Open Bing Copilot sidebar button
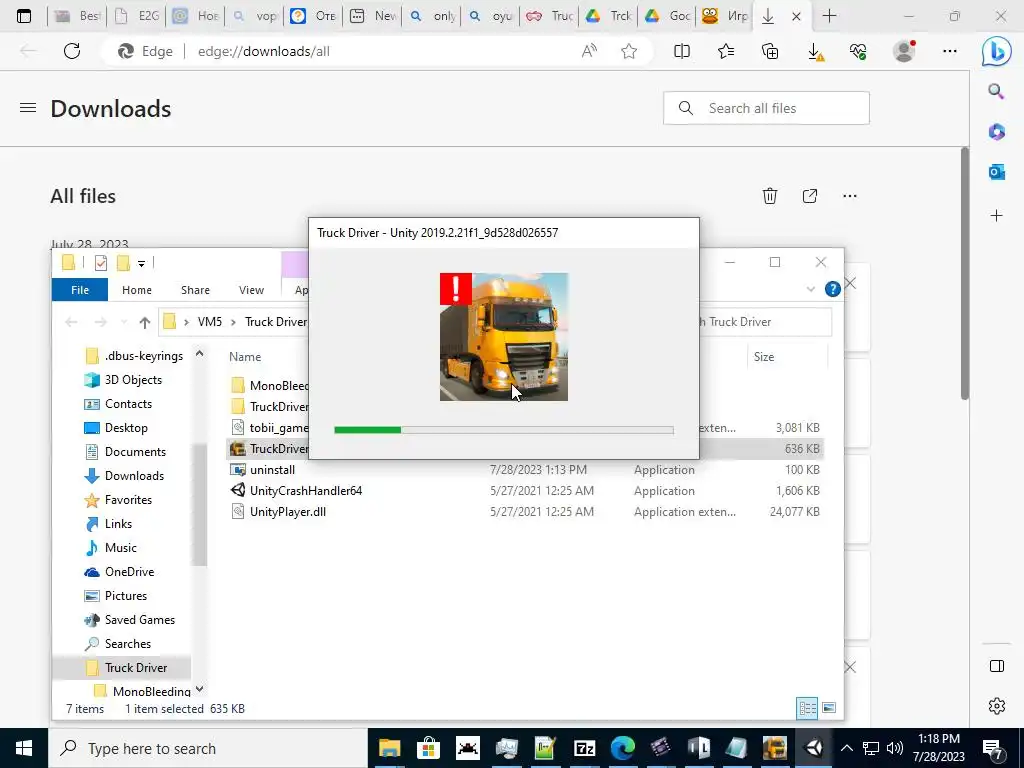 [997, 52]
